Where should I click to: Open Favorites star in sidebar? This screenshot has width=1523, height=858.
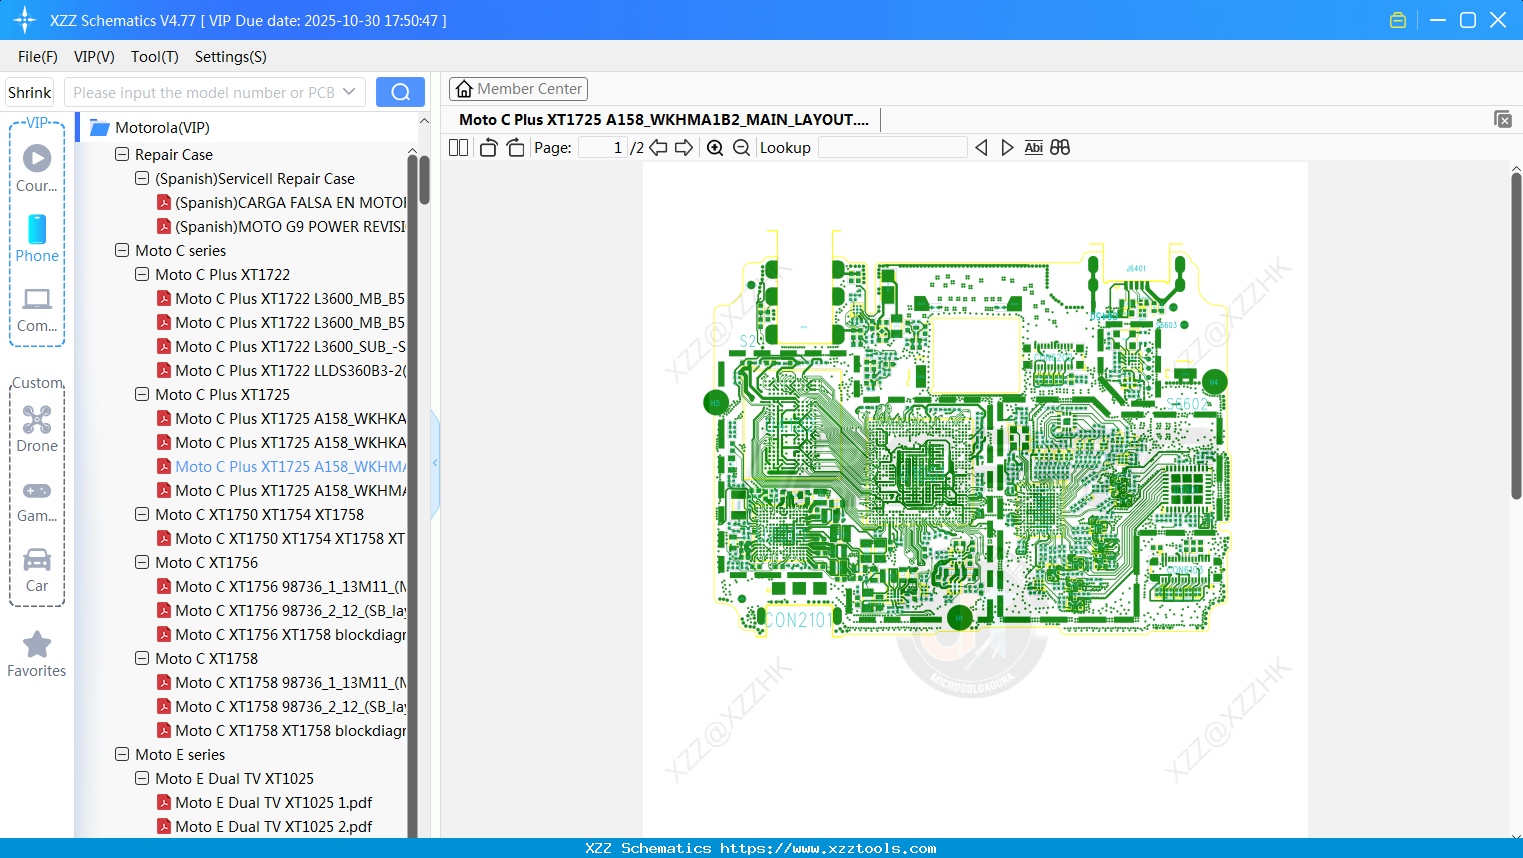(x=37, y=654)
